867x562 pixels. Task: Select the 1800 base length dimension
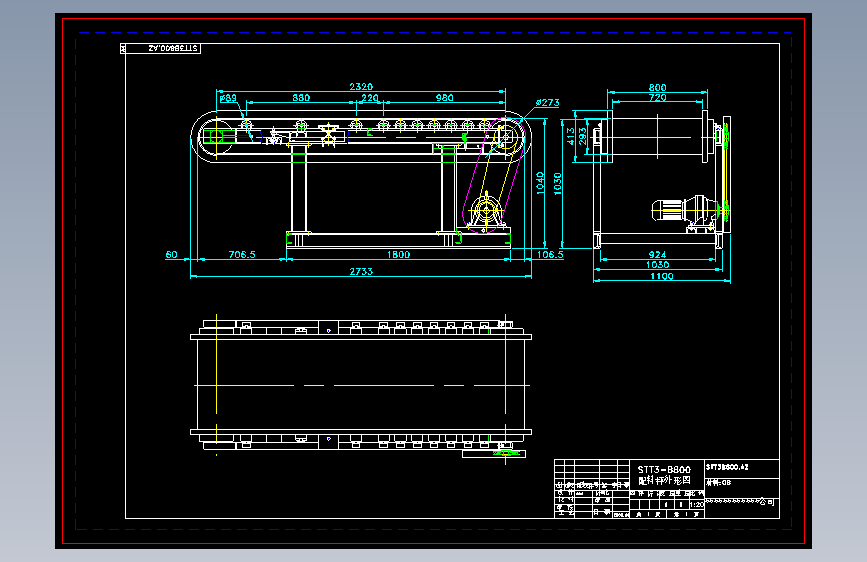398,254
